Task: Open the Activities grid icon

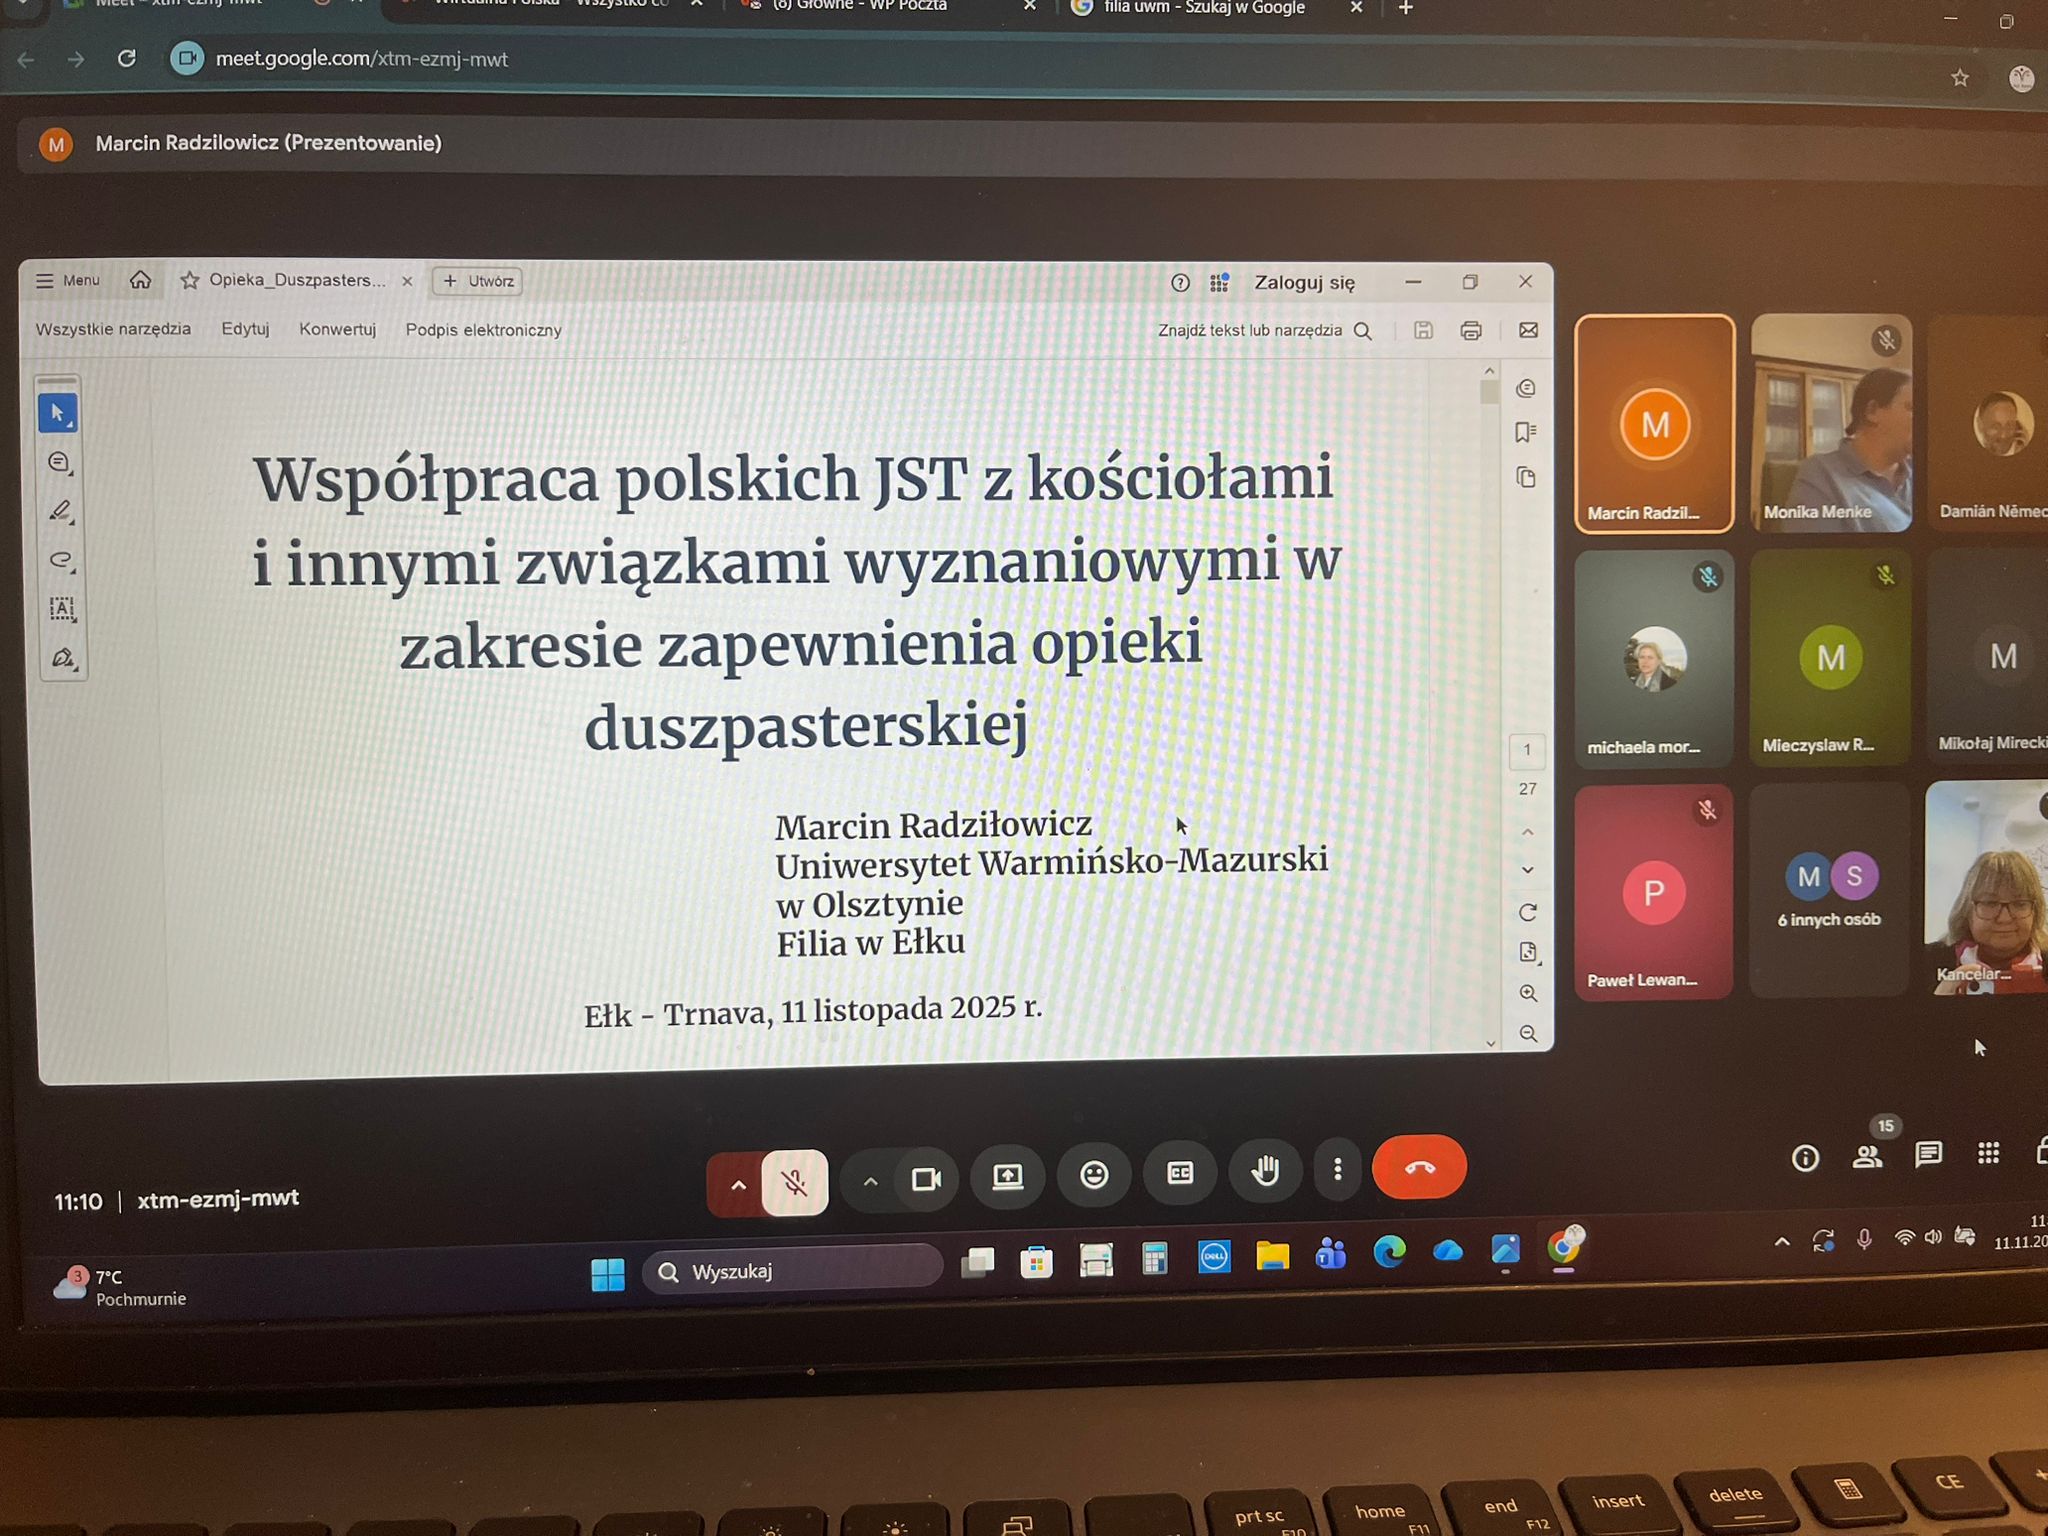Action: point(1988,1153)
